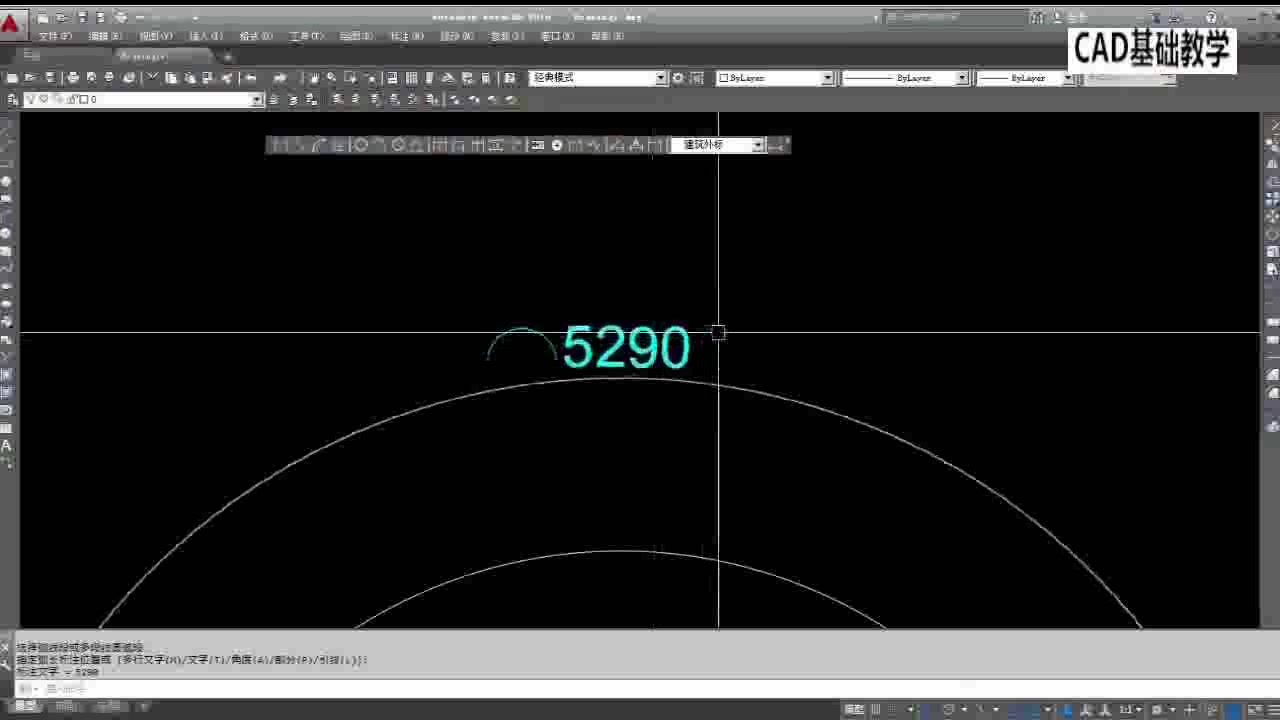
Task: Select Linear dimension tool in dimension toolbar
Action: [279, 145]
